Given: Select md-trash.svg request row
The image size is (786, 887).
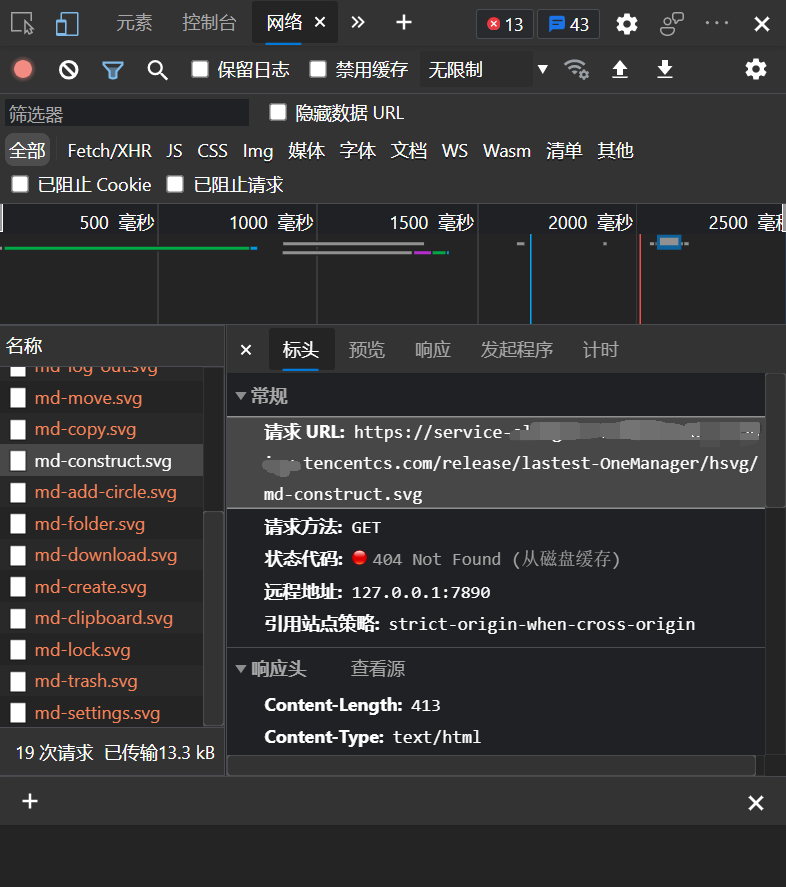Looking at the screenshot, I should pyautogui.click(x=102, y=681).
